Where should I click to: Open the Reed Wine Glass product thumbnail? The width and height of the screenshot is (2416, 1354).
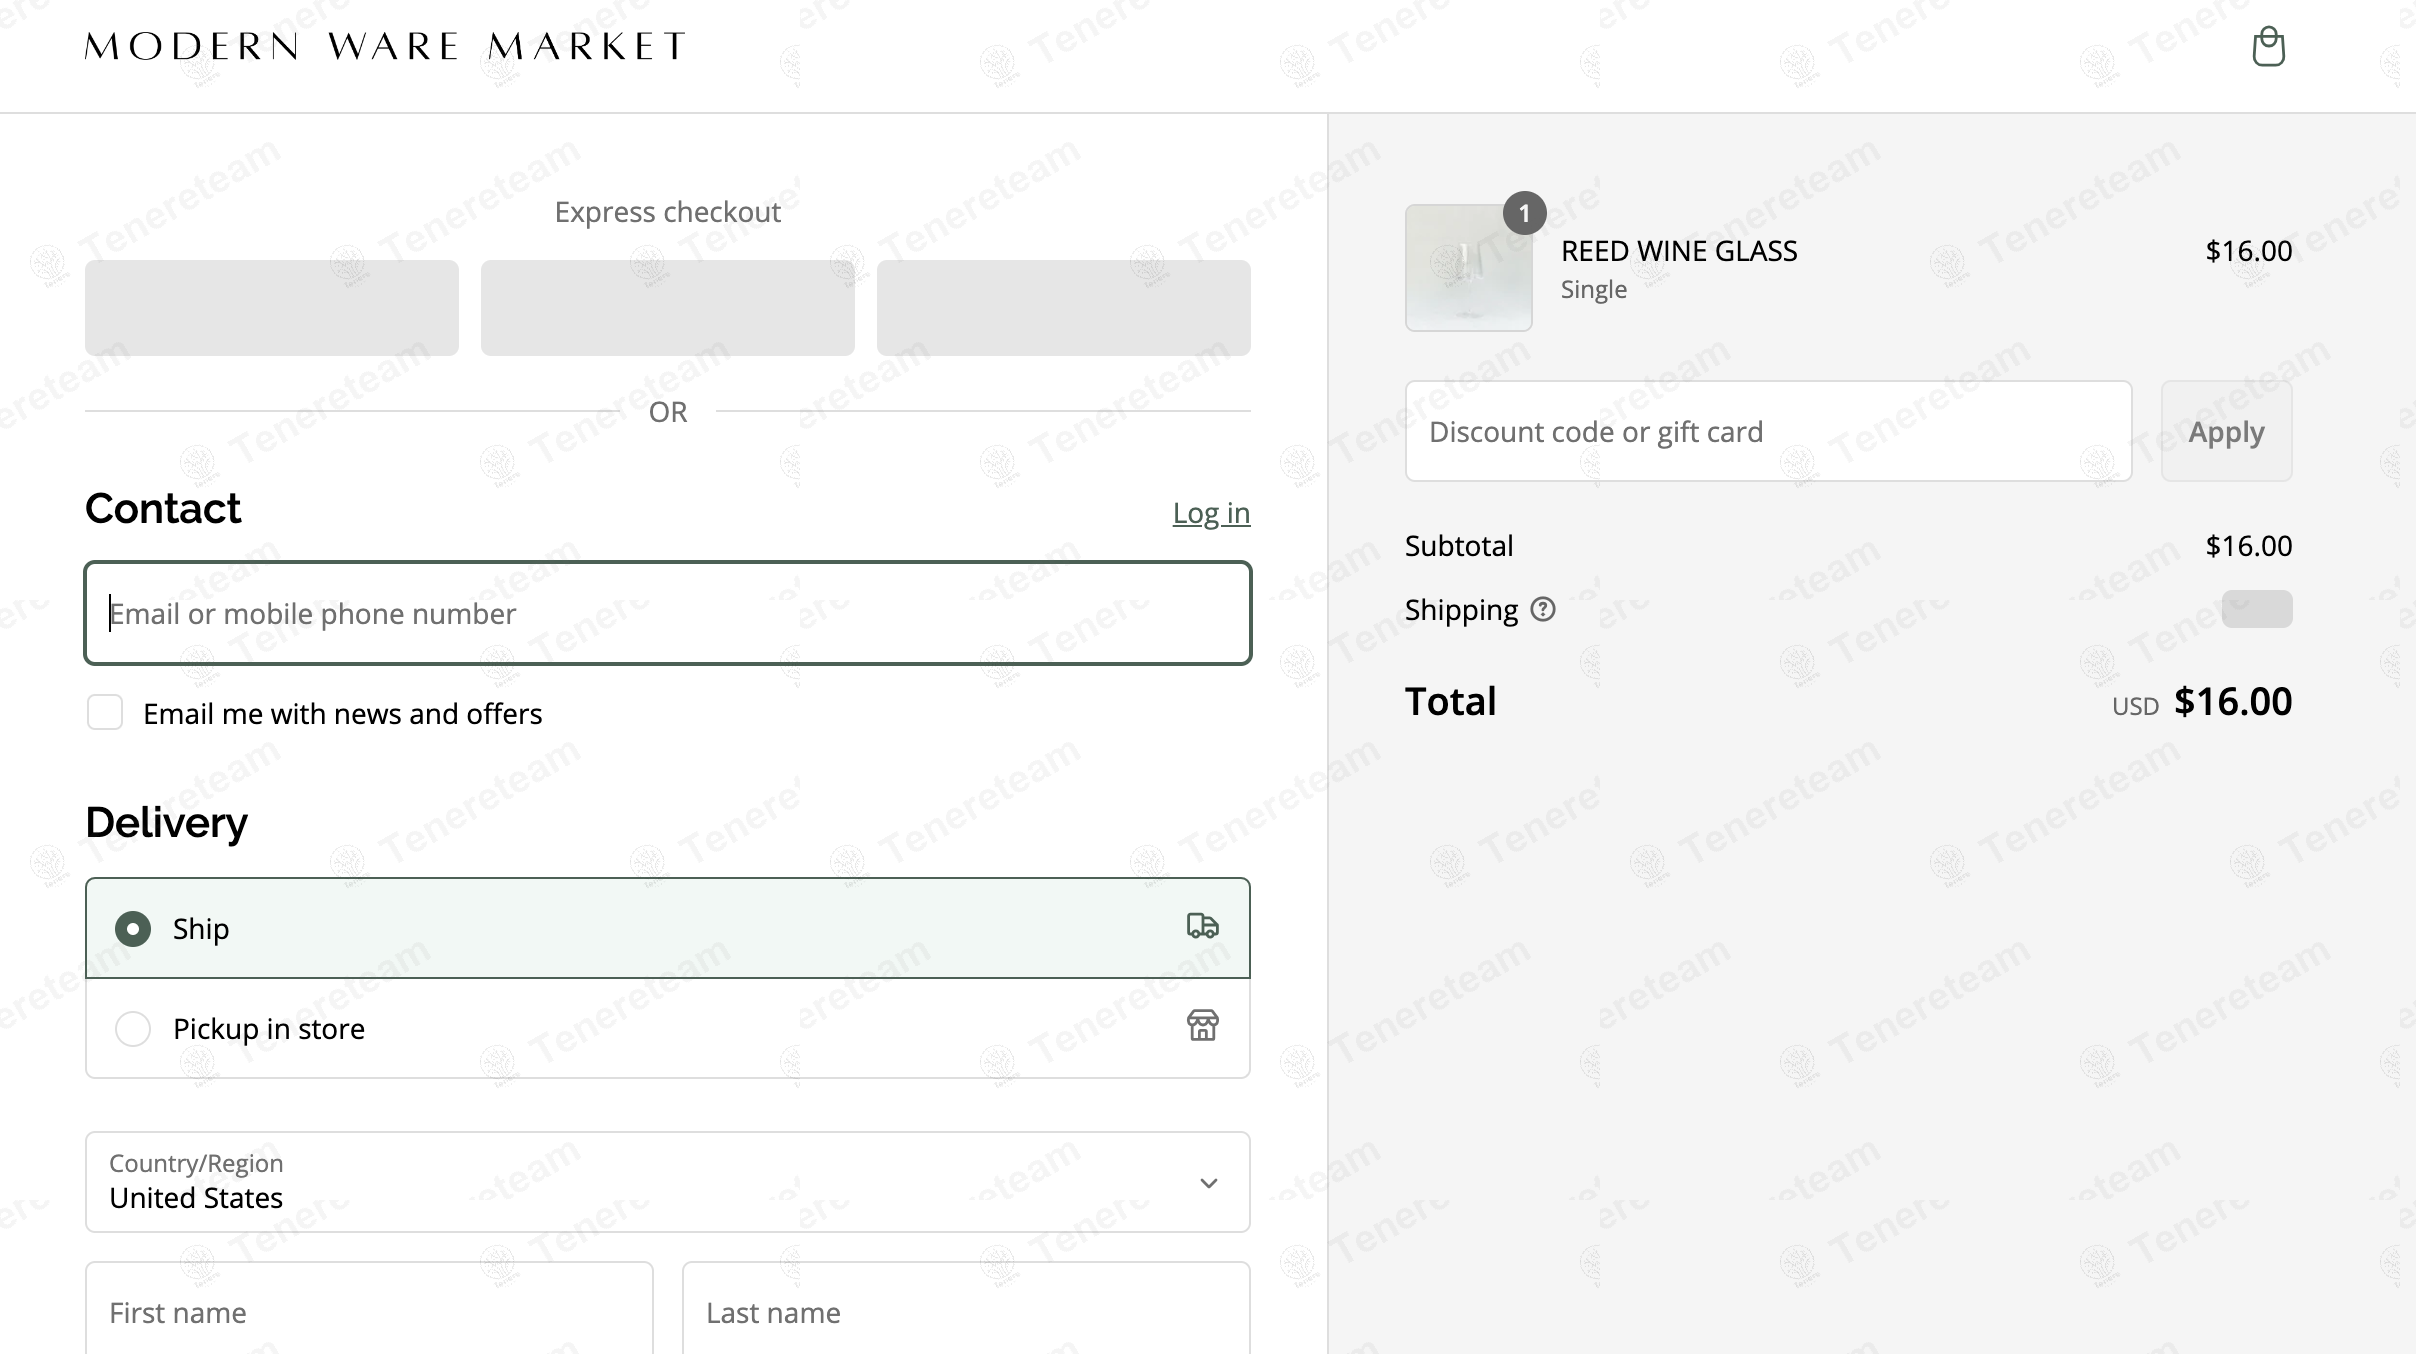1468,268
